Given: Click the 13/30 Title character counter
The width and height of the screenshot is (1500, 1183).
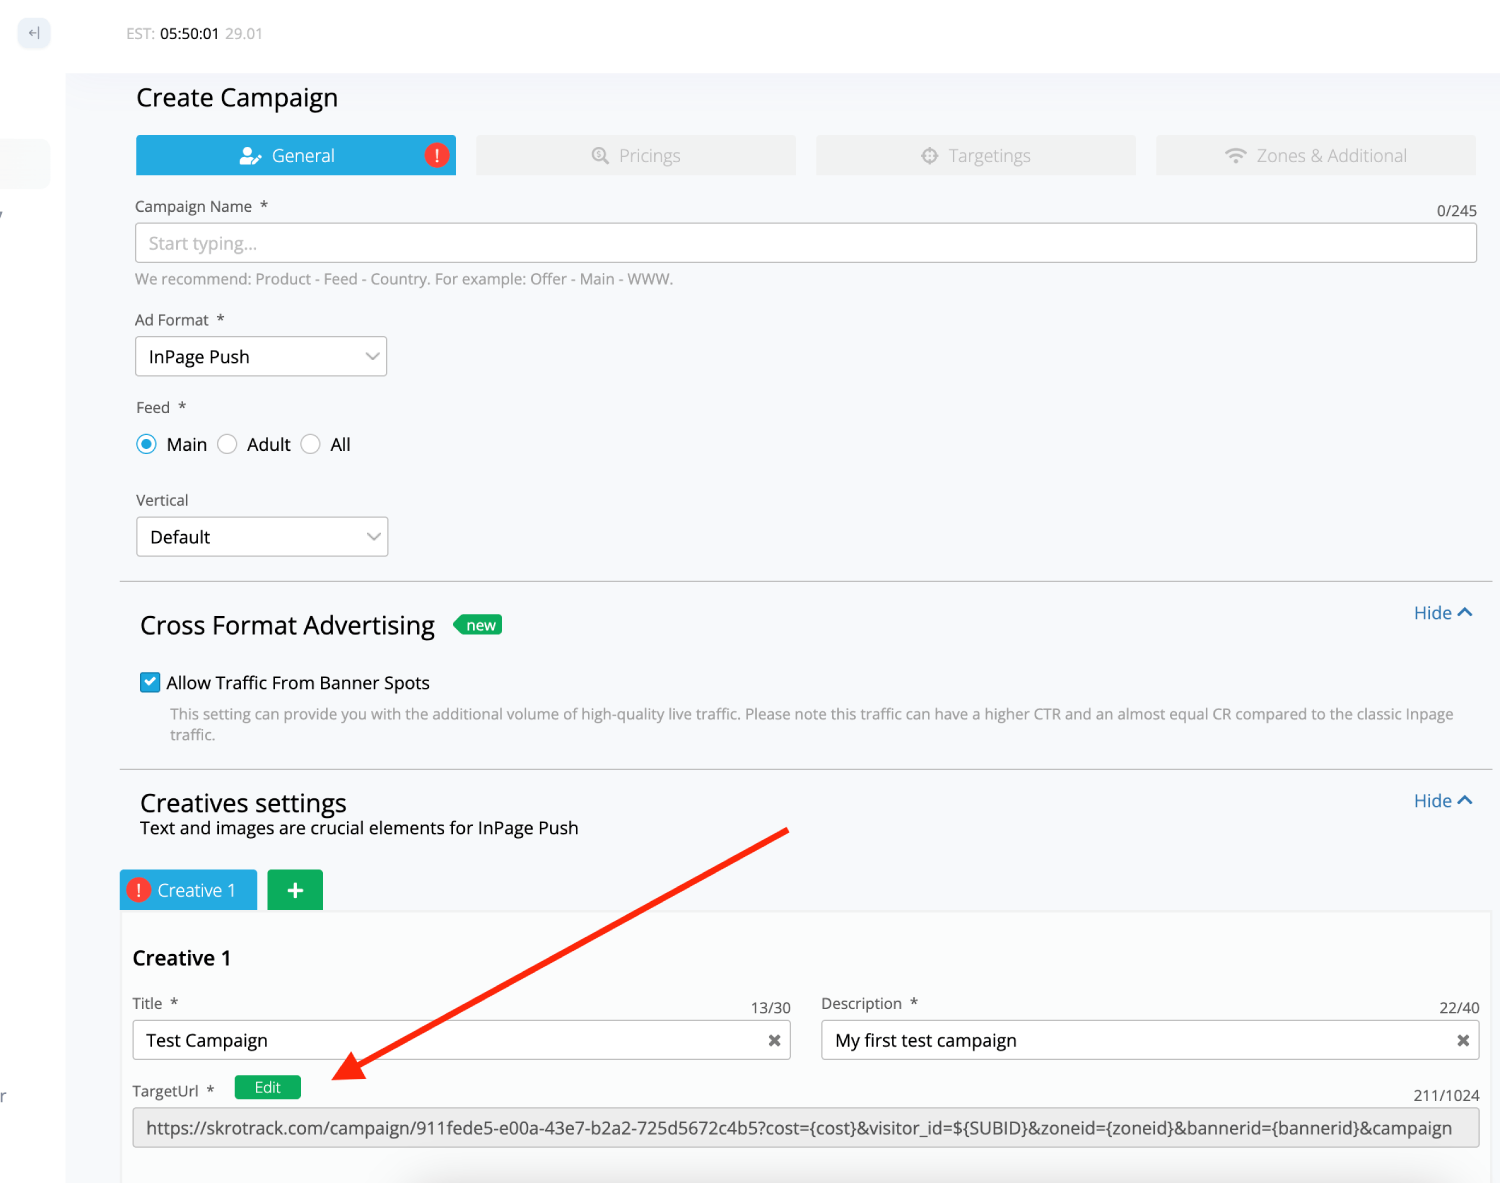Looking at the screenshot, I should (771, 1008).
